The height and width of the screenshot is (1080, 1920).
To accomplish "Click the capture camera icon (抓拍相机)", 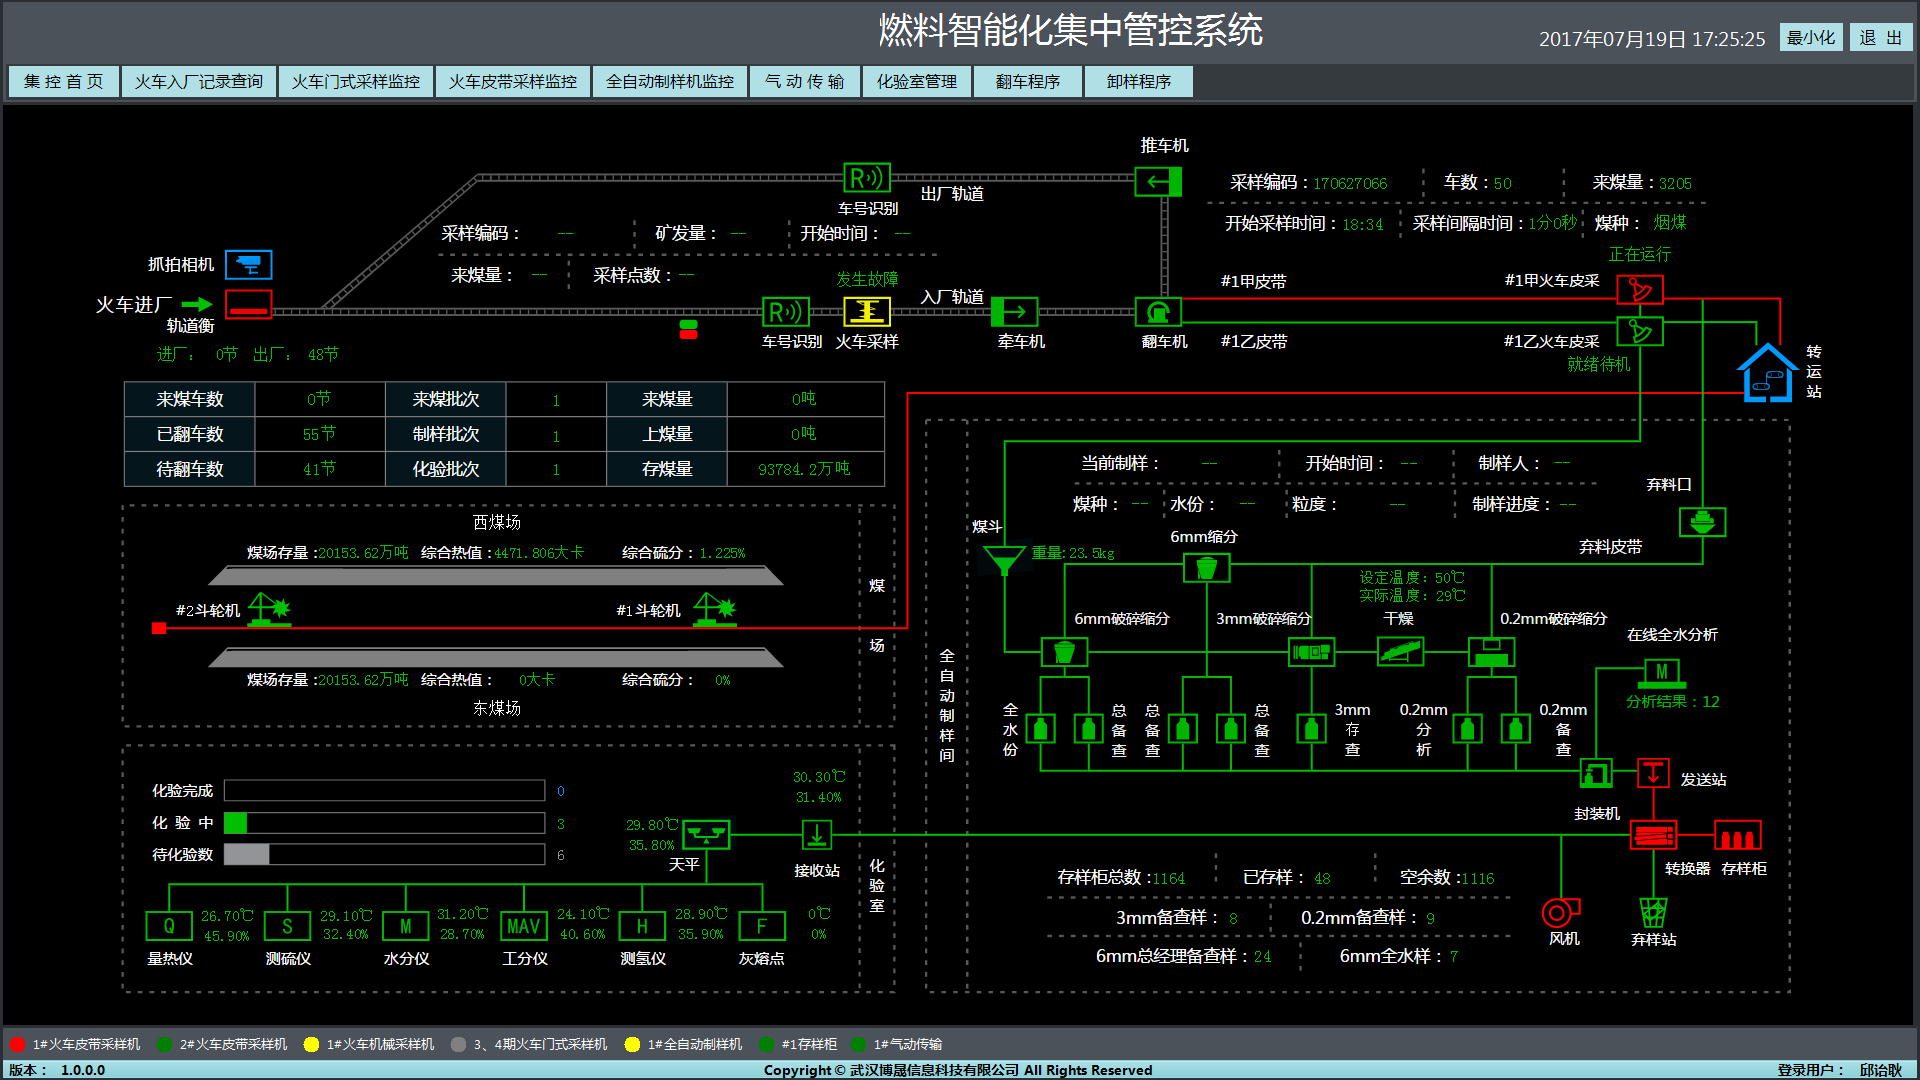I will 248,265.
